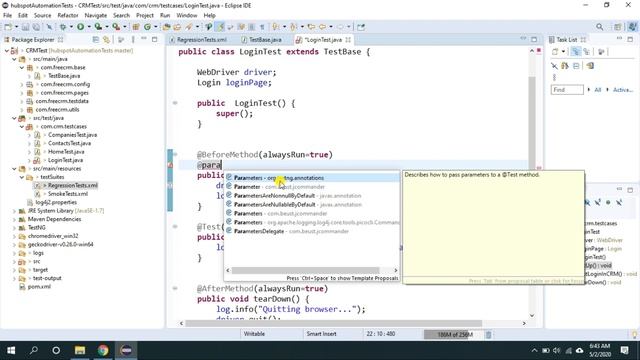Click the Open Perspective icon
This screenshot has width=640, height=360.
[618, 27]
